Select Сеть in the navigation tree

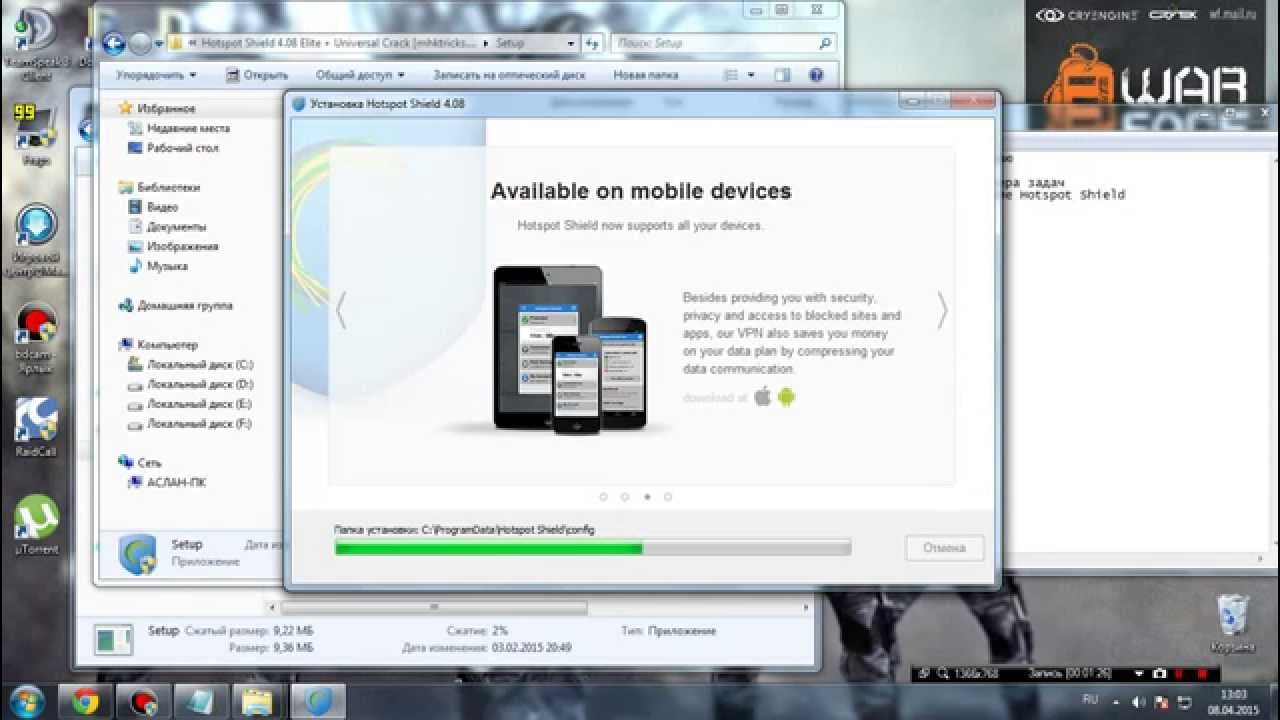(x=140, y=463)
